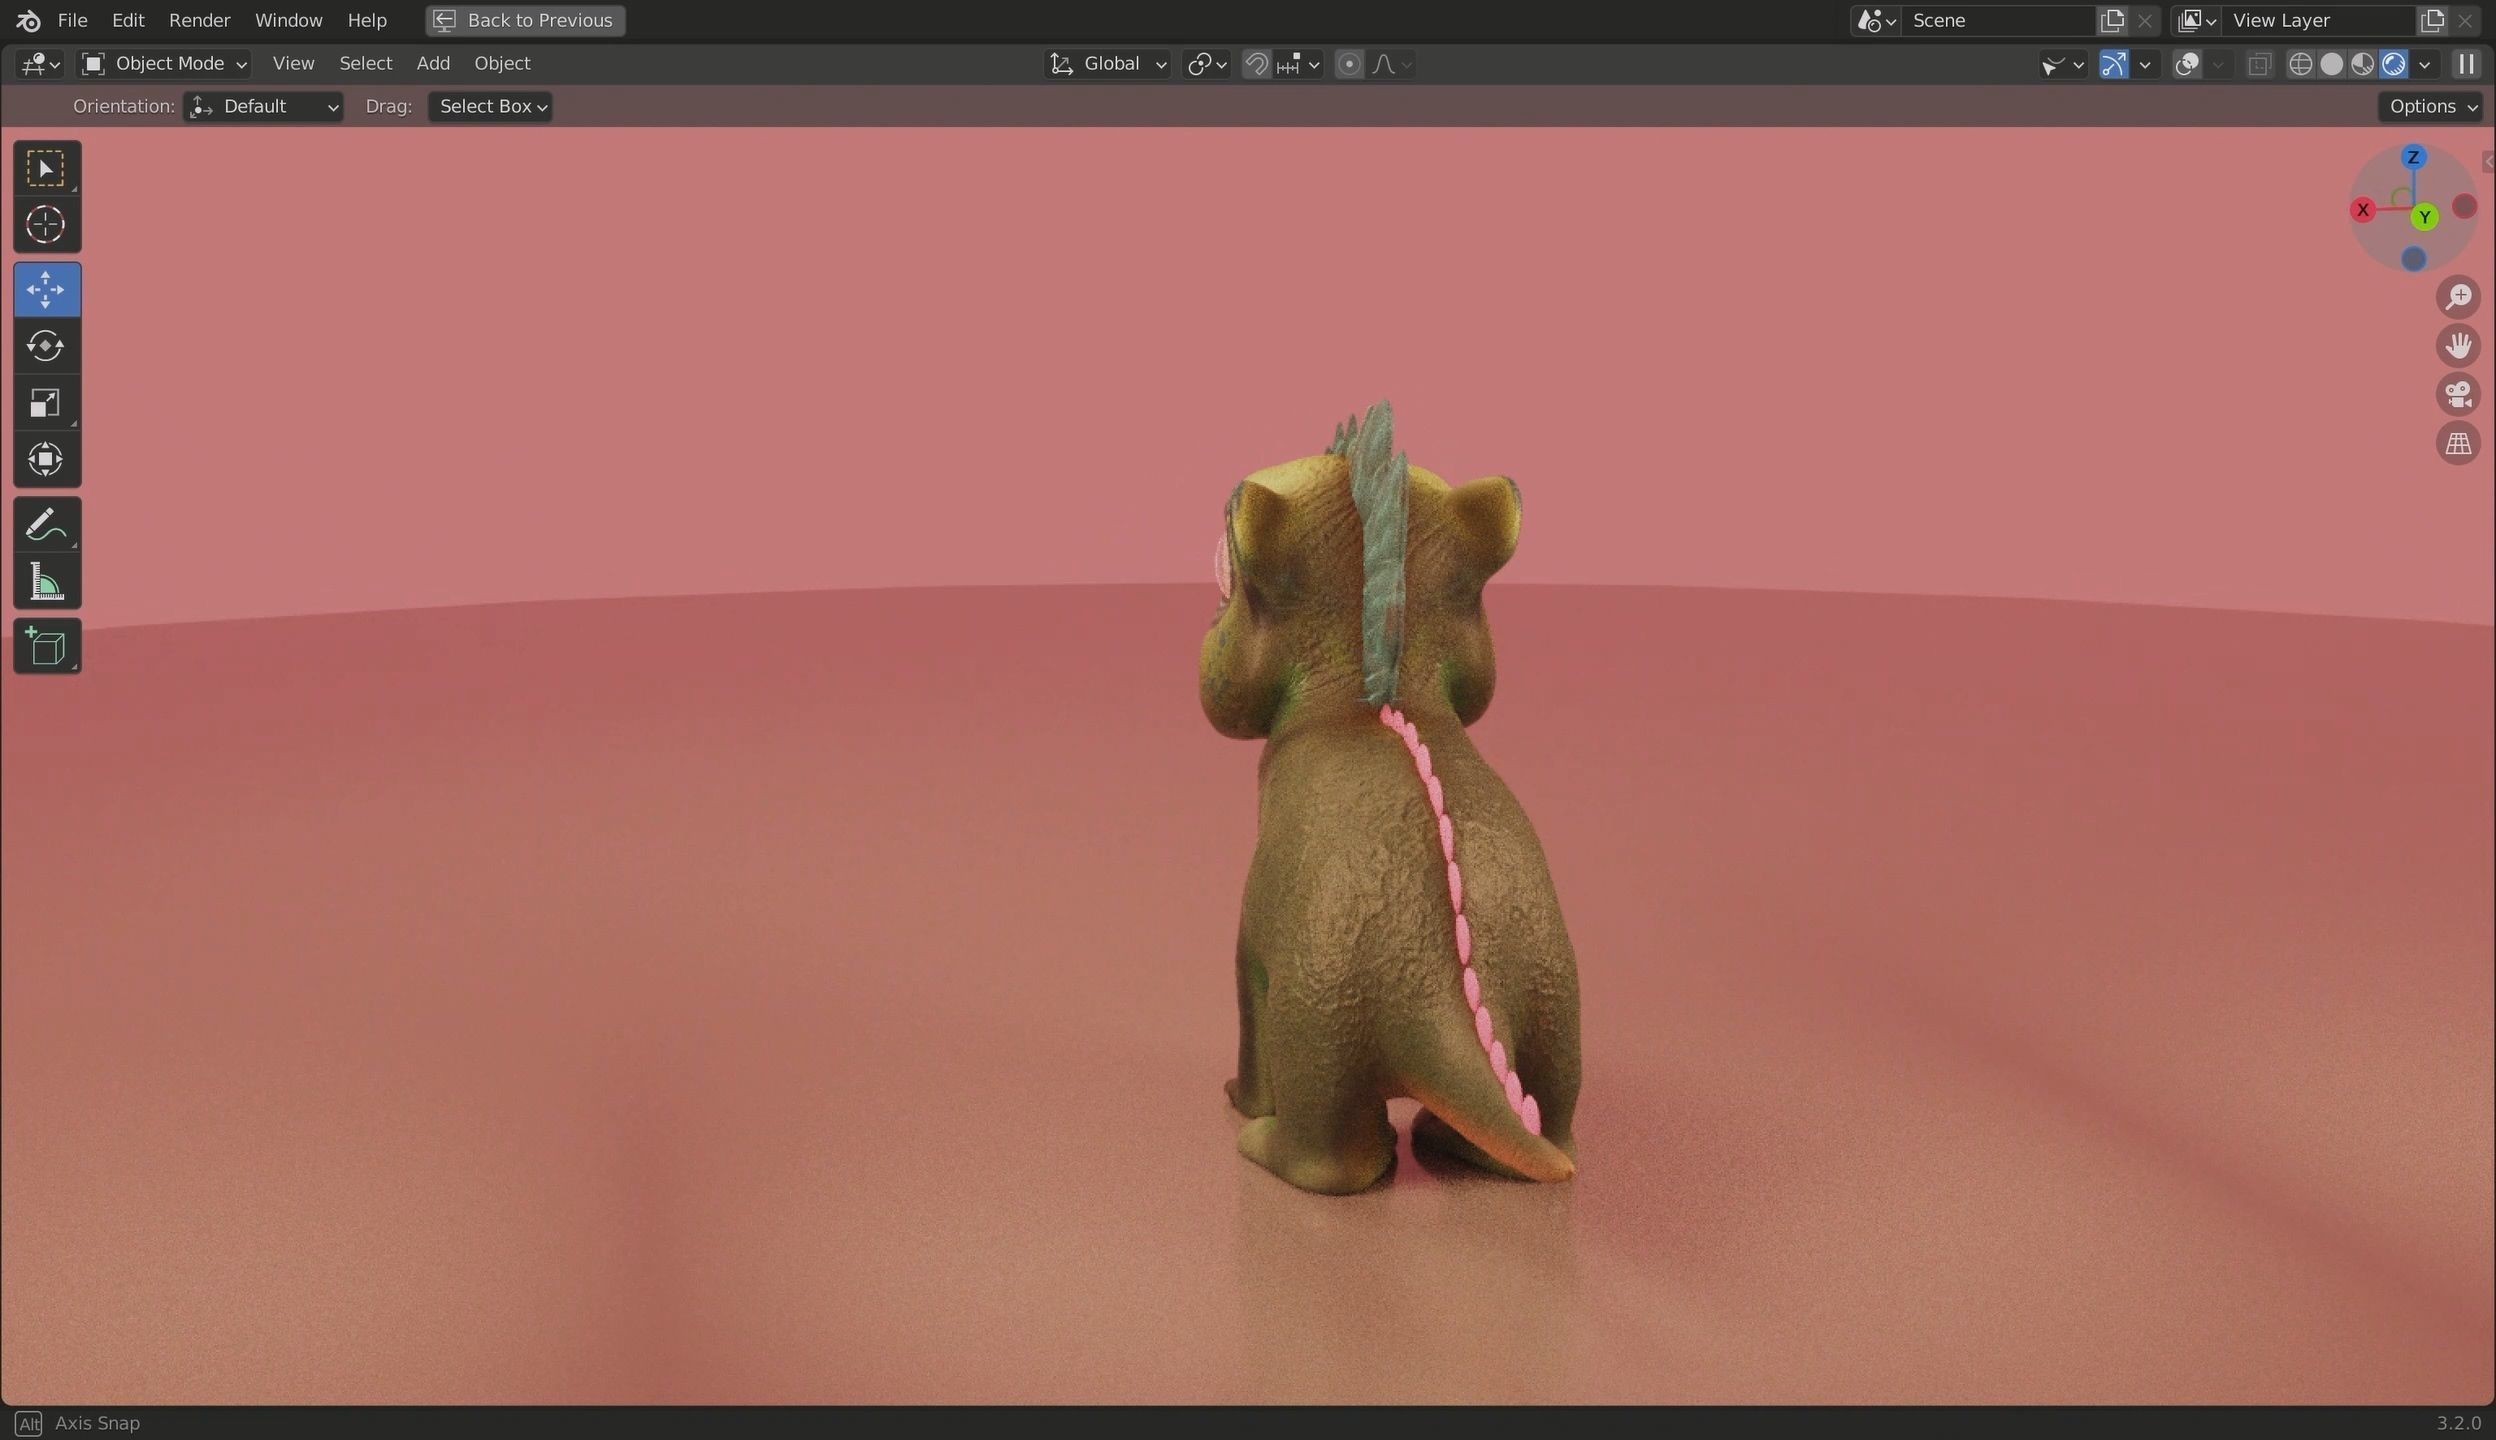The width and height of the screenshot is (2496, 1440).
Task: Click the View Layer name field
Action: [x=2318, y=20]
